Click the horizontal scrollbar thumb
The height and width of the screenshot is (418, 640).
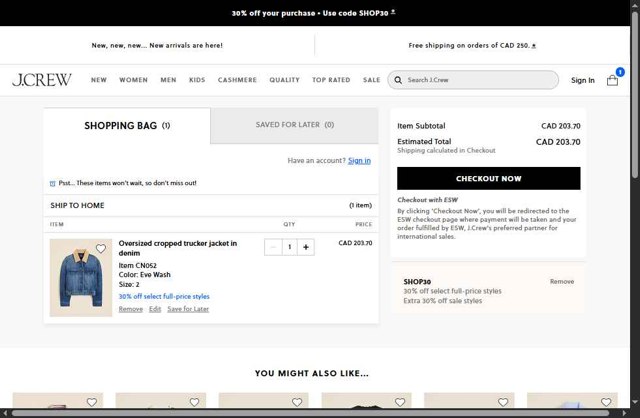pos(310,414)
